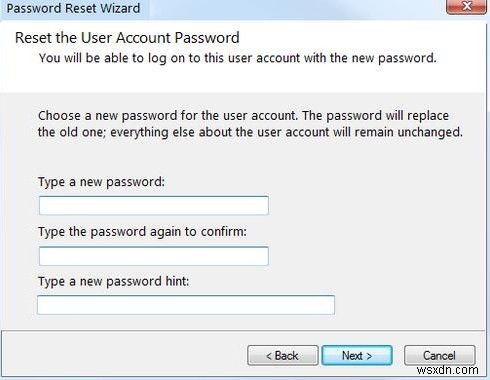The height and width of the screenshot is (380, 490).
Task: Click the "Type a new password hint:" label
Action: 113,281
